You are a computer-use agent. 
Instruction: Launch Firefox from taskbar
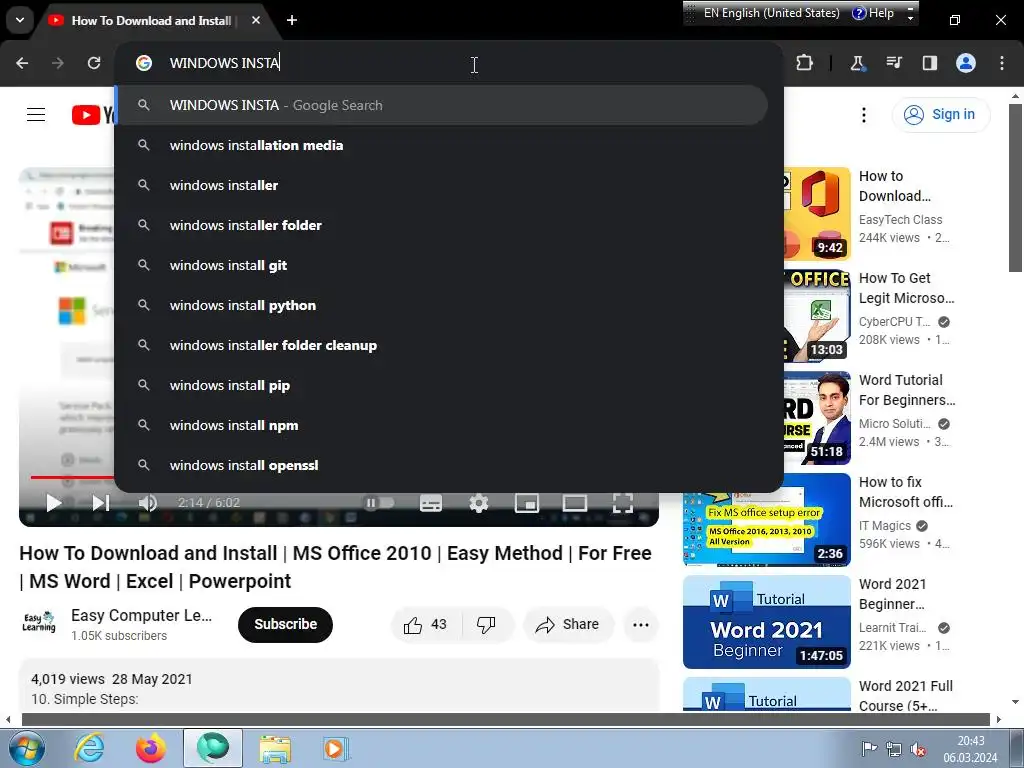pyautogui.click(x=150, y=748)
